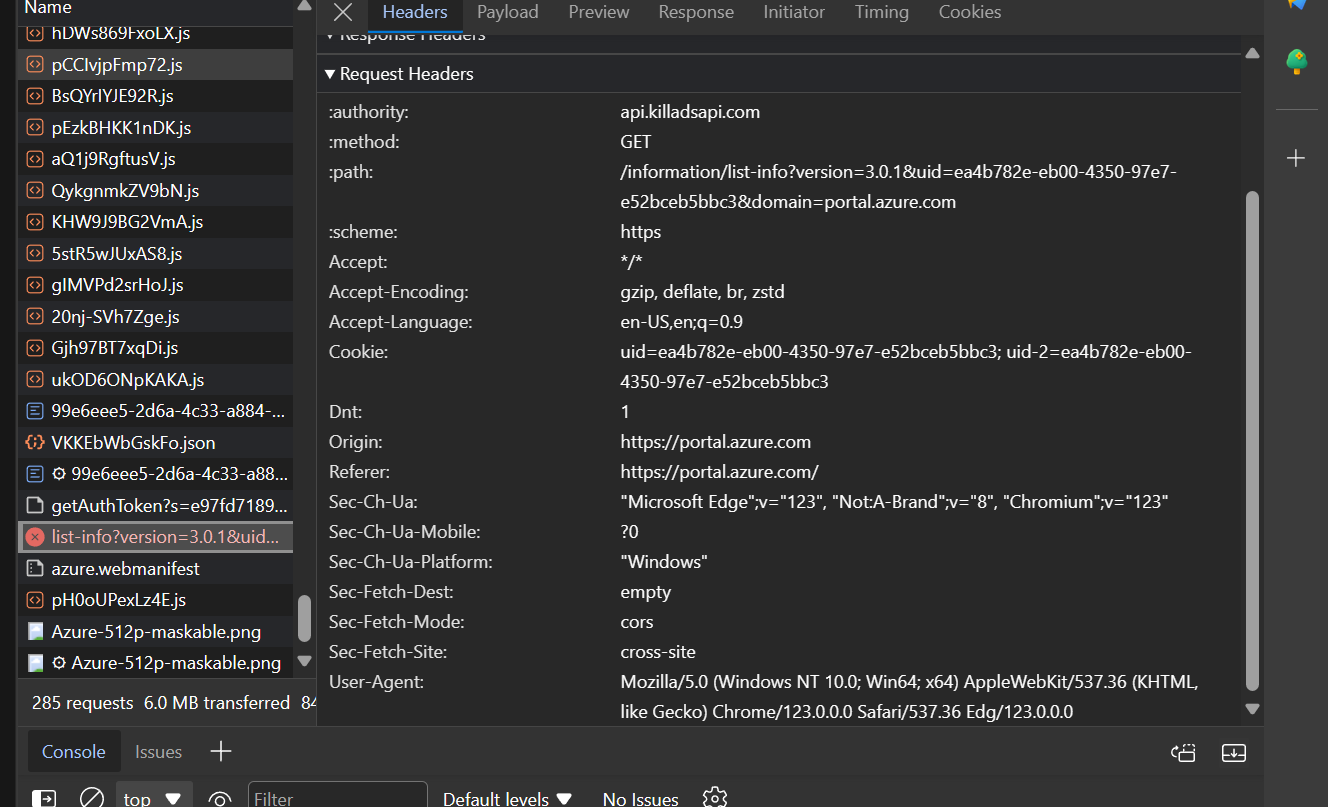Select the hDWs869FxoLX.js request
The width and height of the screenshot is (1328, 807).
click(x=155, y=33)
